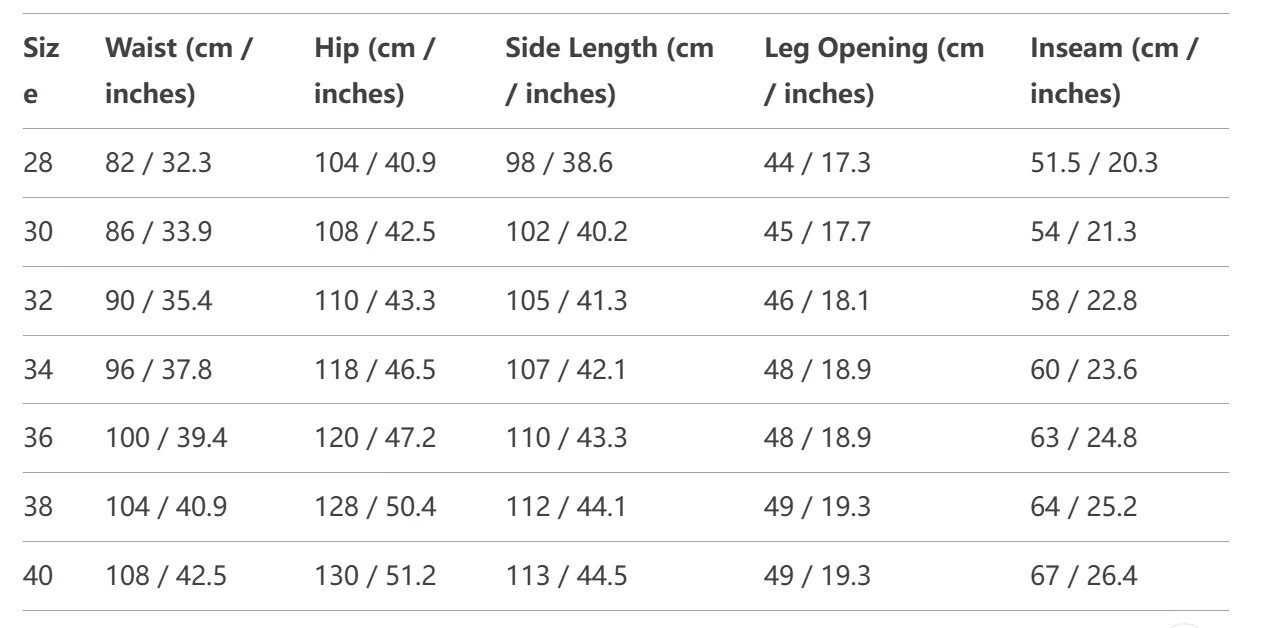Click side length value 113 / 44.5
This screenshot has height=628, width=1265.
click(x=566, y=576)
